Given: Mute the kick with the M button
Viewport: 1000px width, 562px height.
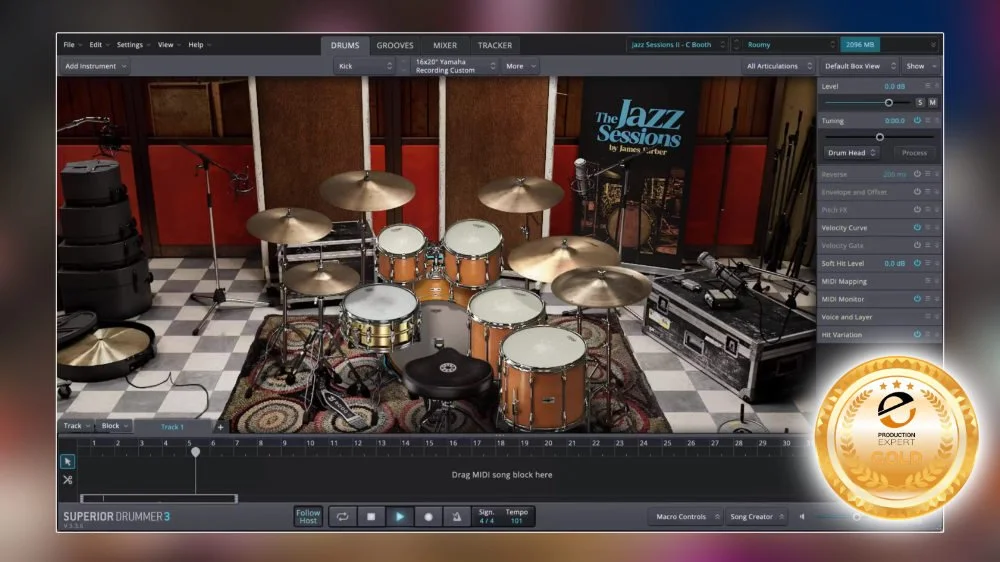Looking at the screenshot, I should pyautogui.click(x=932, y=102).
